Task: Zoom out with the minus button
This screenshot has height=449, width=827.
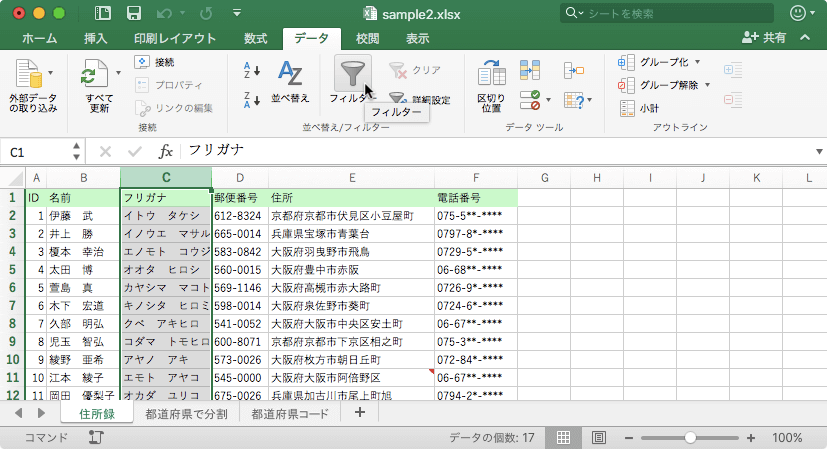Action: 629,438
